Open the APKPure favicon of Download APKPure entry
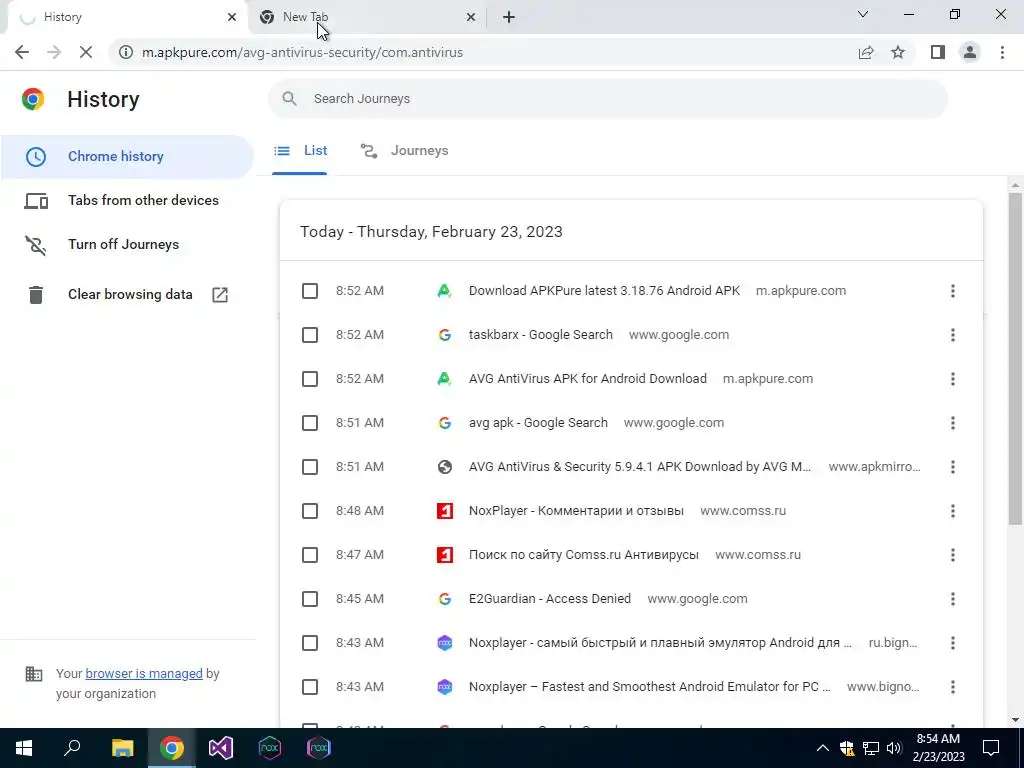Image resolution: width=1024 pixels, height=768 pixels. 445,291
